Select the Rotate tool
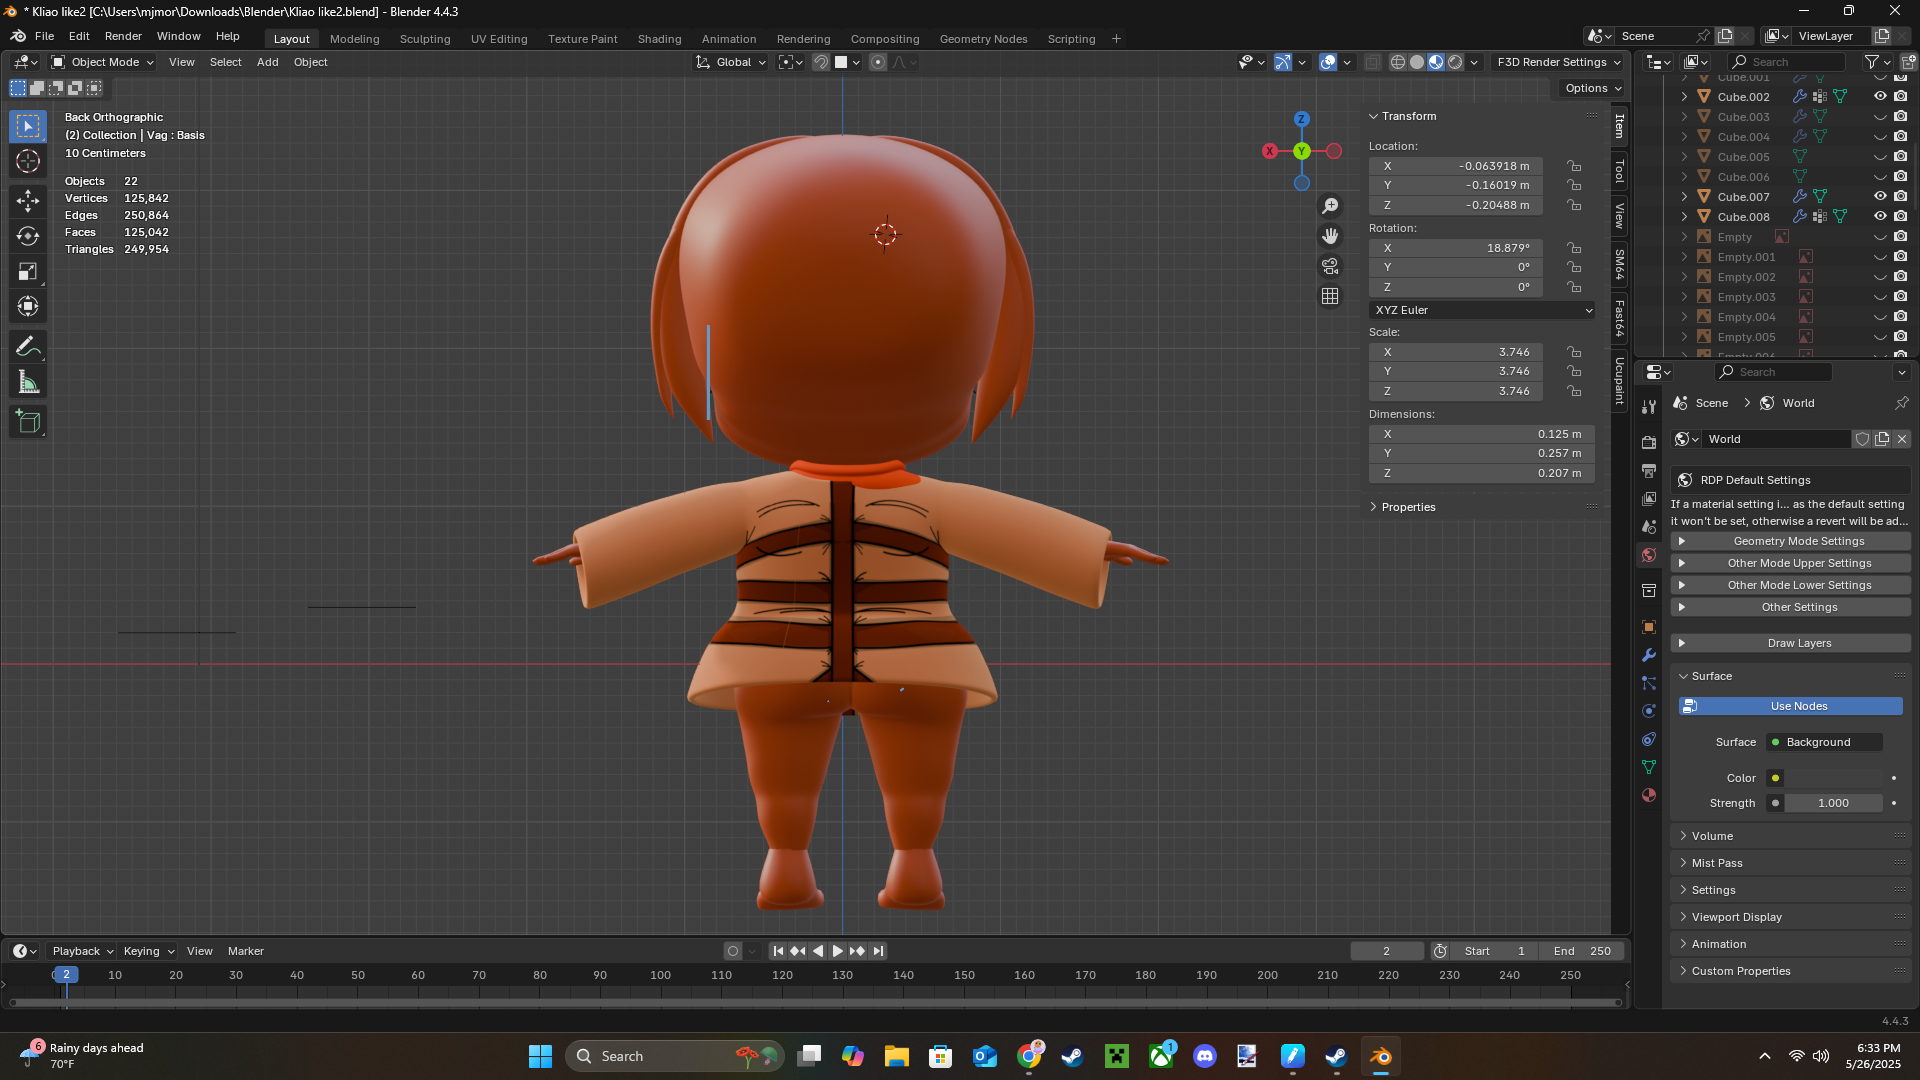 pyautogui.click(x=28, y=236)
